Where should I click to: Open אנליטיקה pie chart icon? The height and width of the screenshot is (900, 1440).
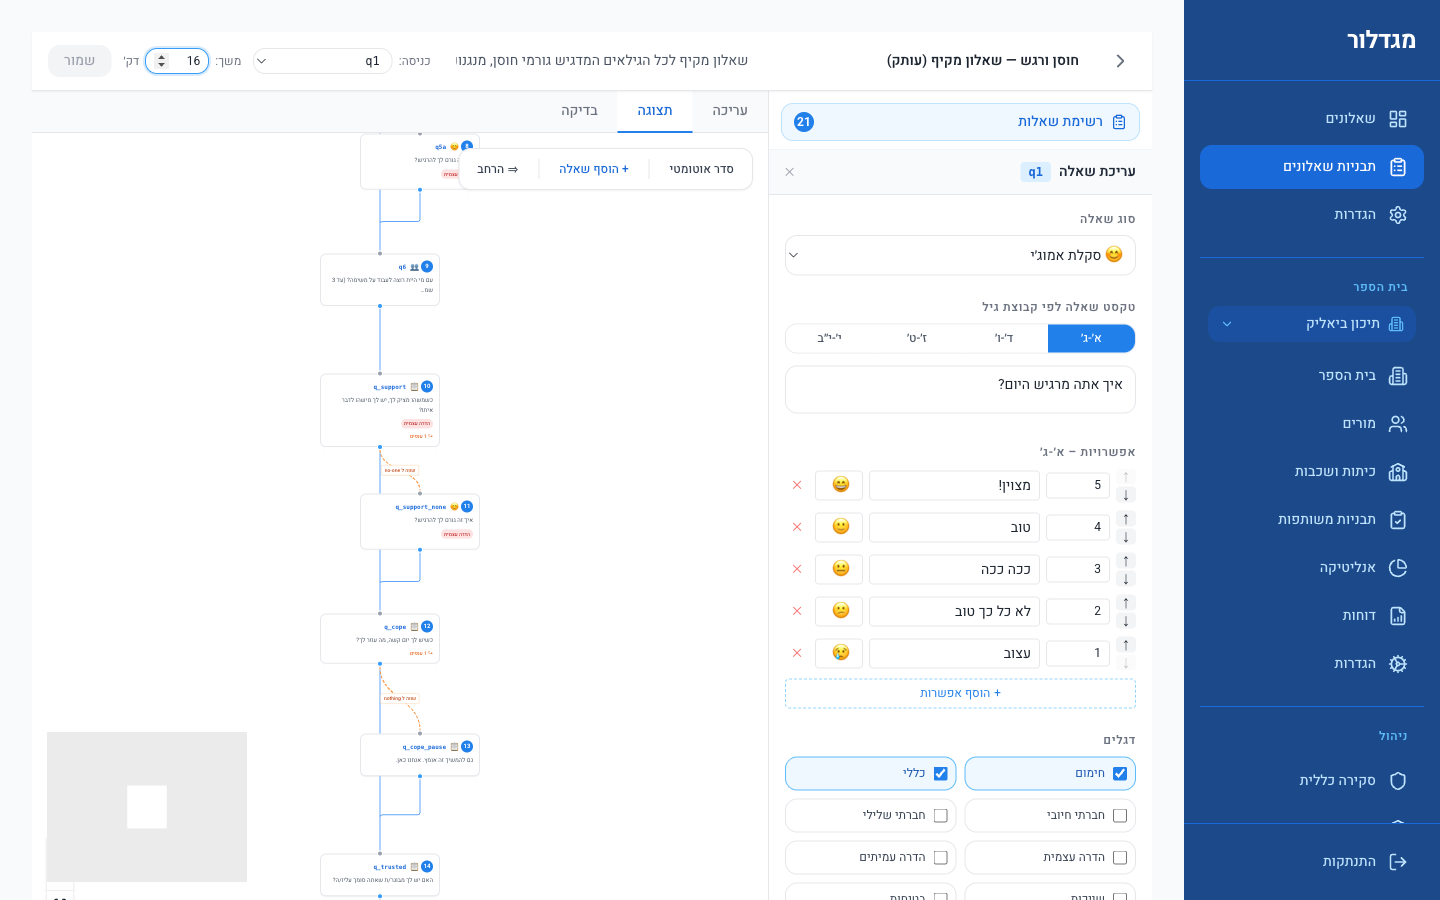click(x=1398, y=568)
